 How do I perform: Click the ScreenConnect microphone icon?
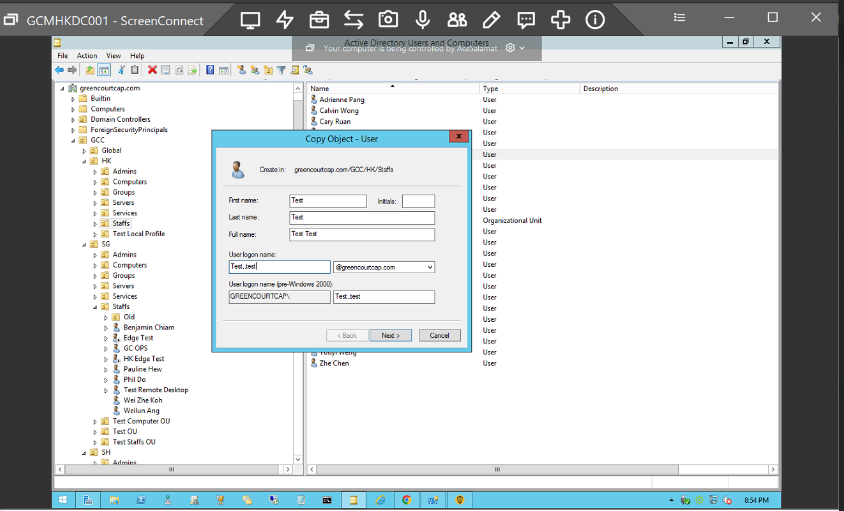pos(423,20)
